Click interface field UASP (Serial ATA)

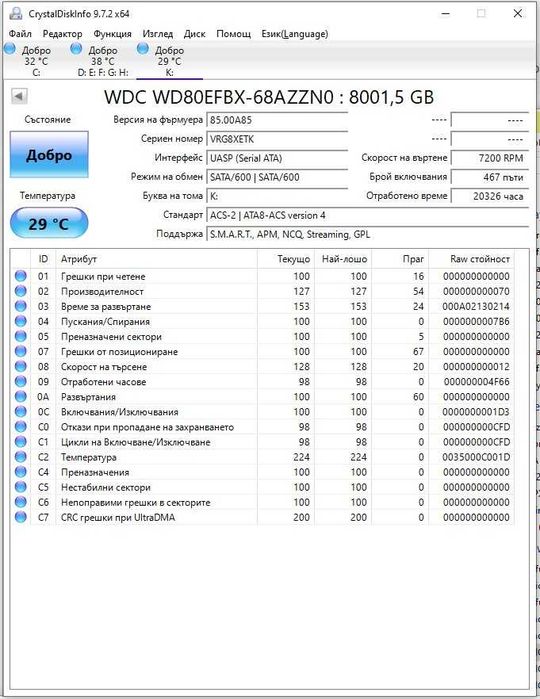point(277,158)
